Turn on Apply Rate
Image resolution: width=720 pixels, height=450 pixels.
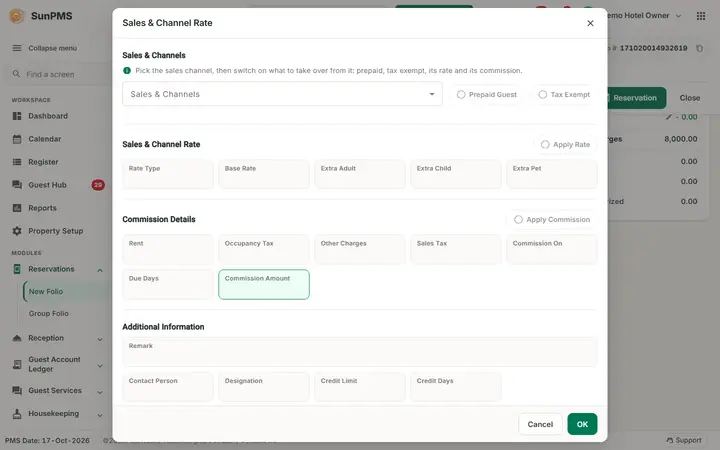coord(565,145)
